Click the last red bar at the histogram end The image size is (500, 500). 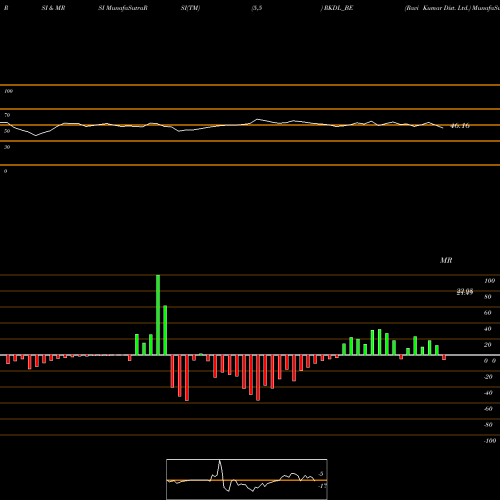pyautogui.click(x=444, y=357)
